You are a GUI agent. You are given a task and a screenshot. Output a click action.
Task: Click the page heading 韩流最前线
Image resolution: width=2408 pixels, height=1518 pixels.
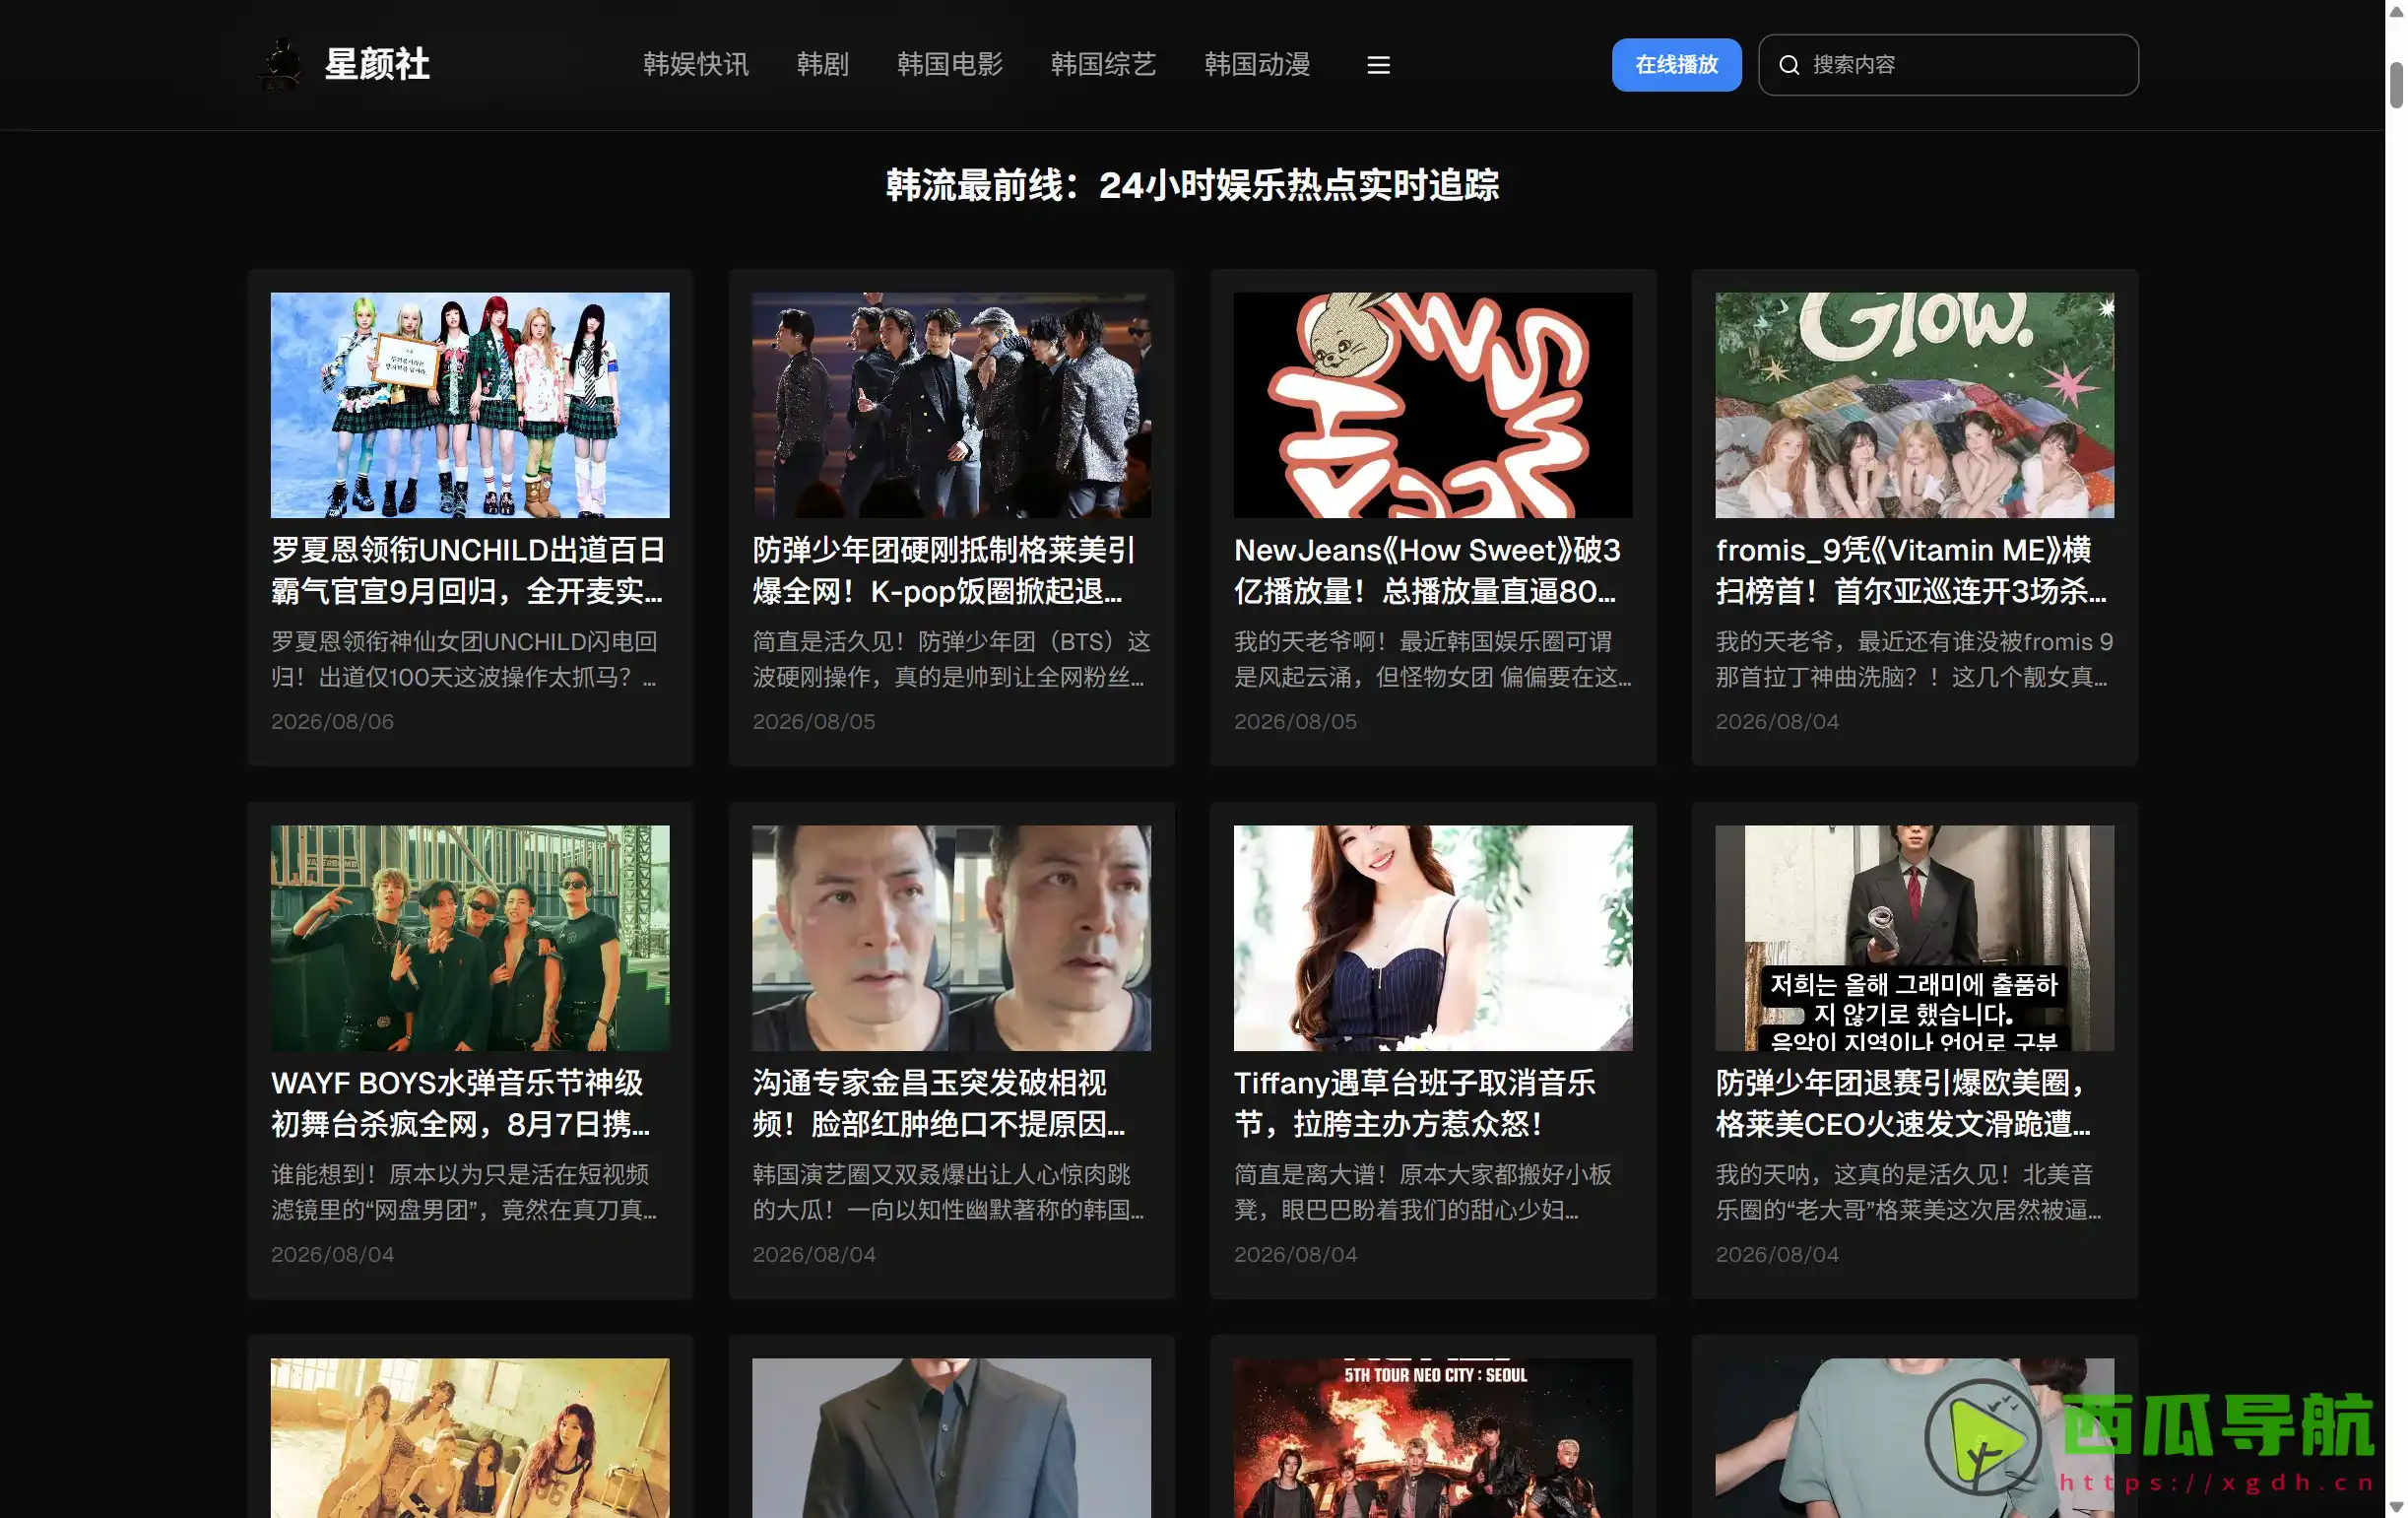tap(1192, 185)
